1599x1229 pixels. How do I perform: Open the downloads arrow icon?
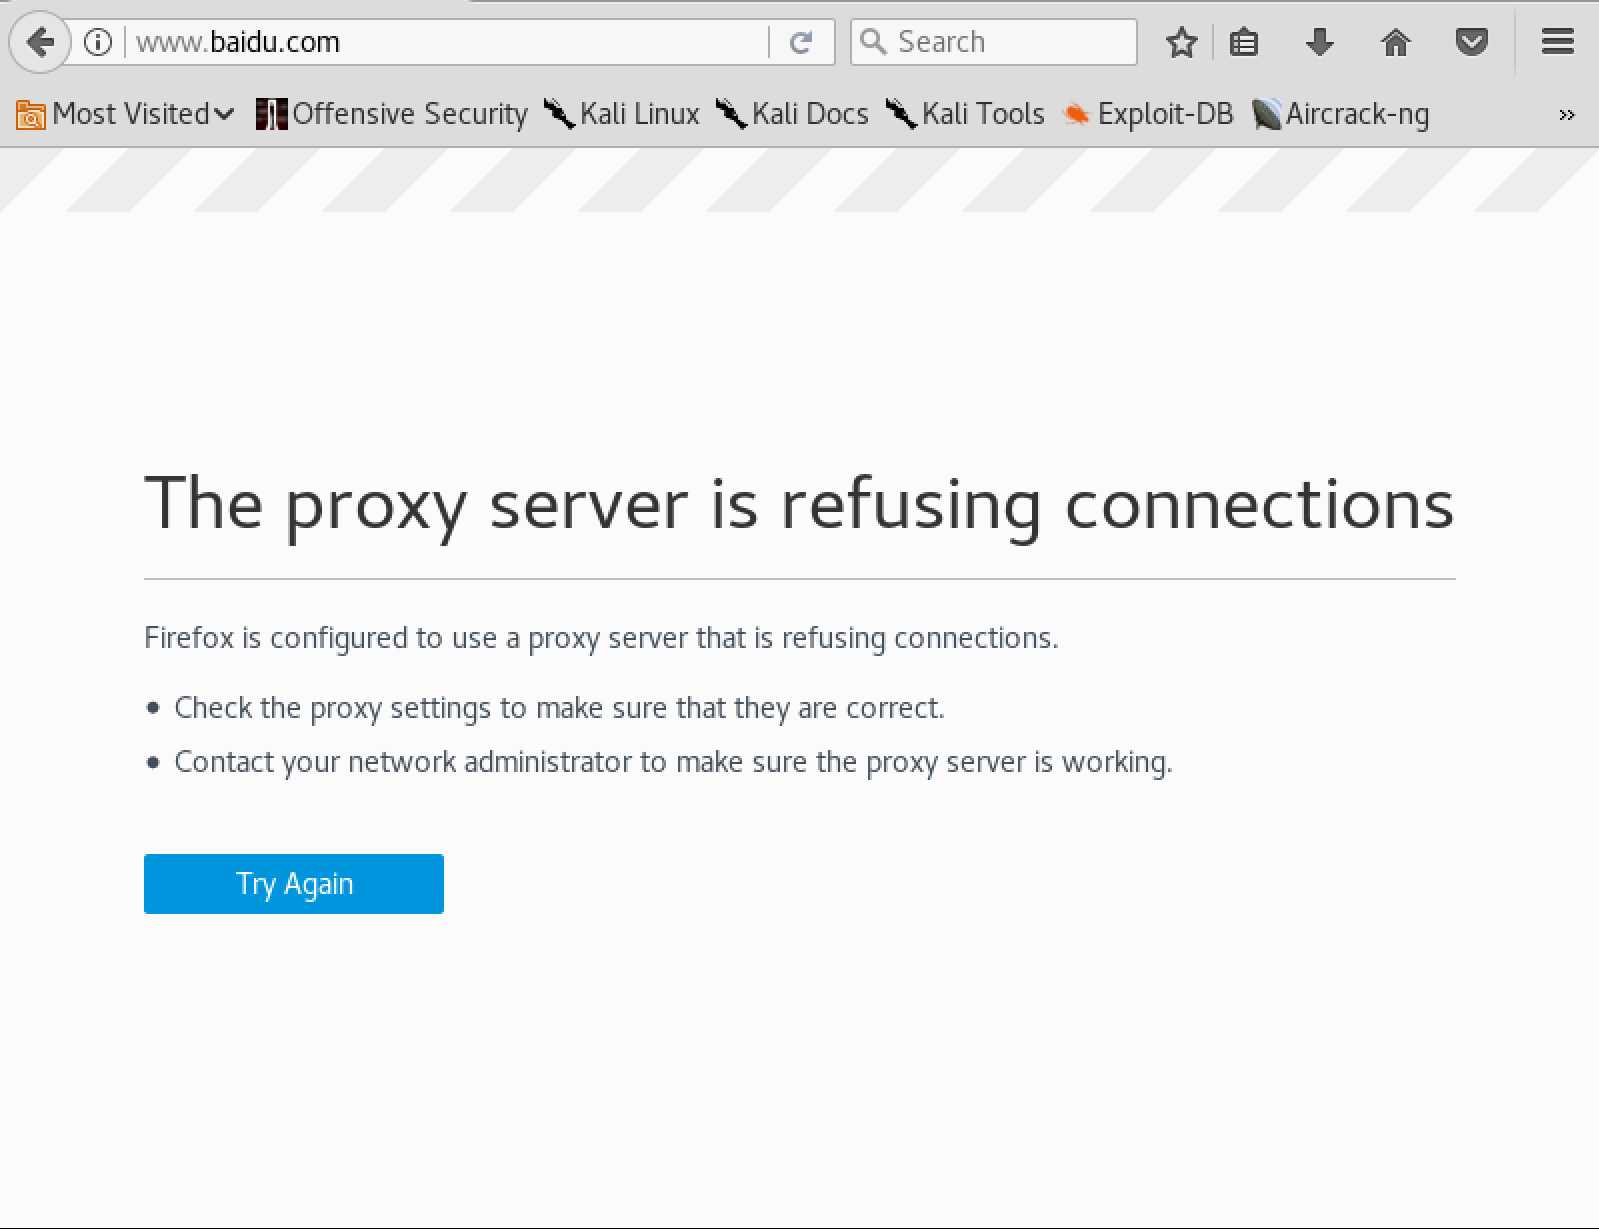1320,42
